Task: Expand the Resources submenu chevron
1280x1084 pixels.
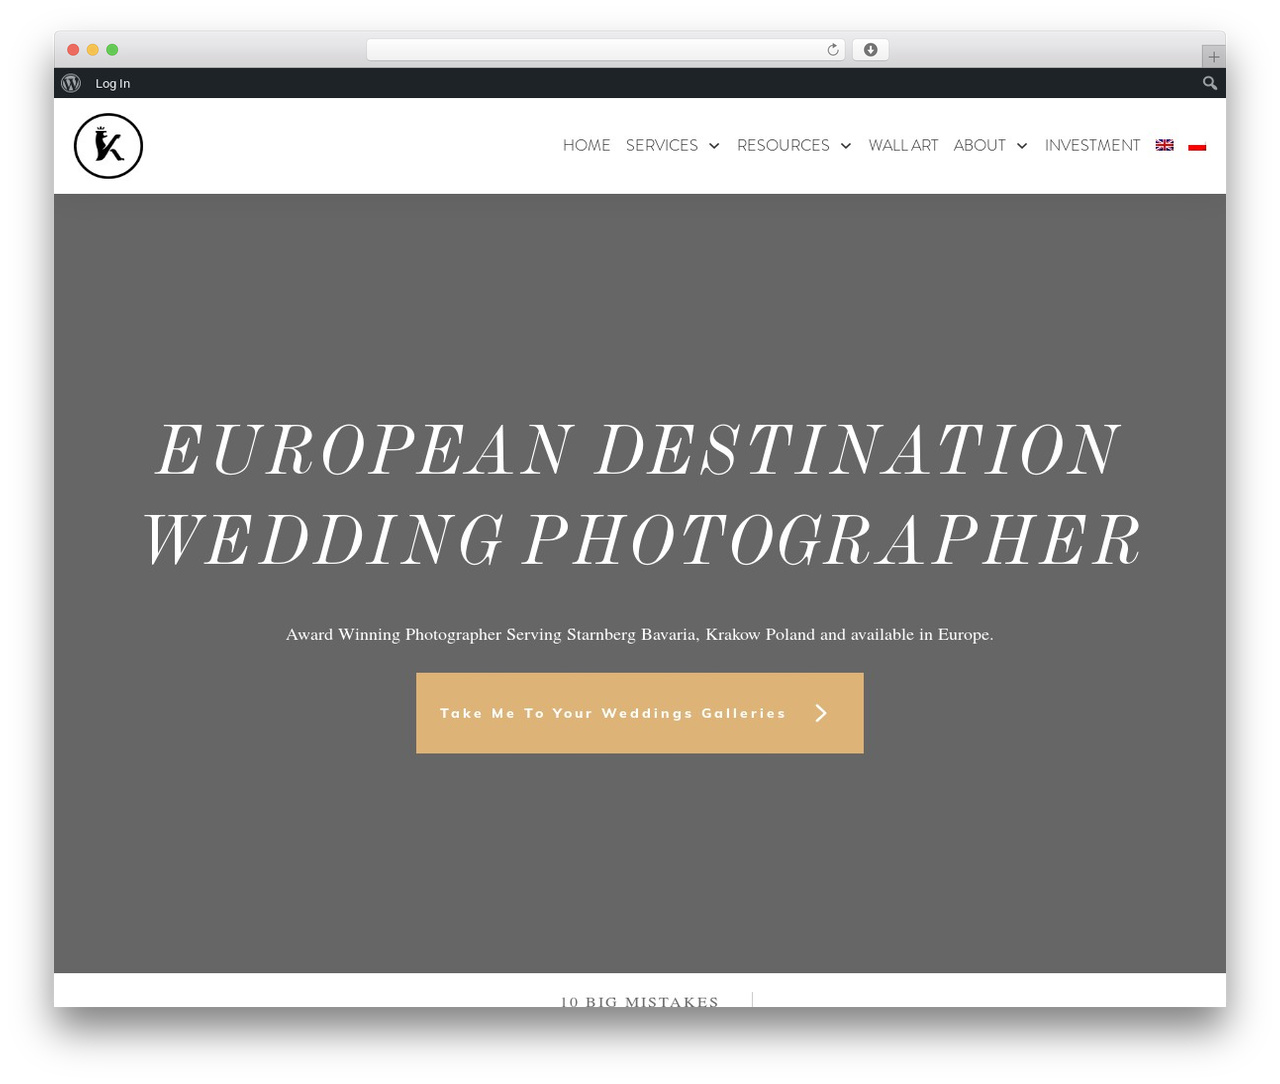Action: click(x=846, y=146)
